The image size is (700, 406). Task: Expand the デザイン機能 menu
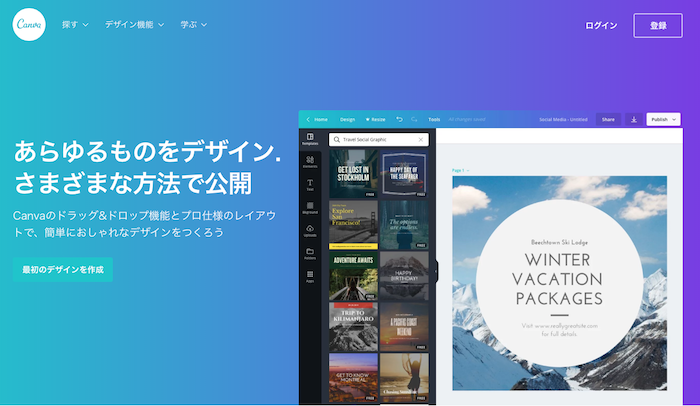(134, 25)
